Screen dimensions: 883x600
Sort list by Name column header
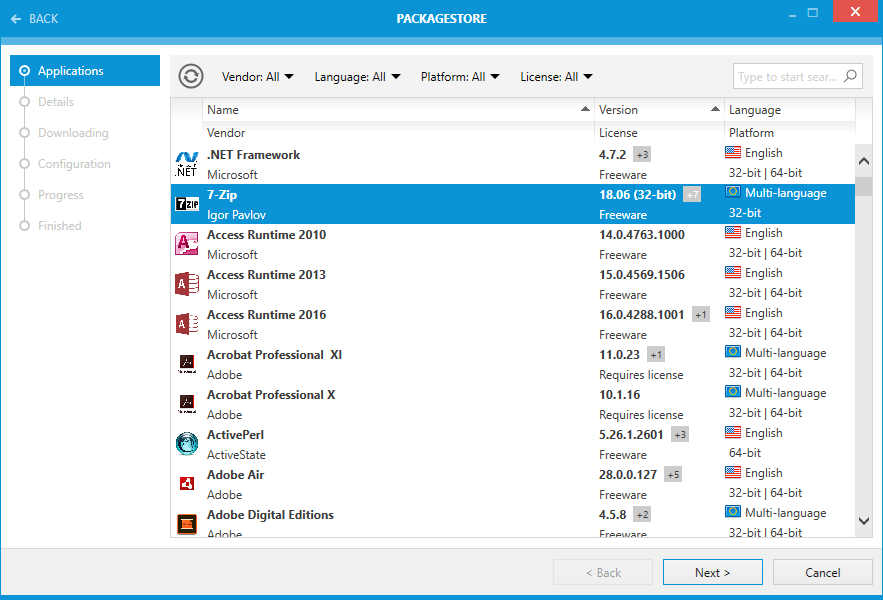pos(398,110)
